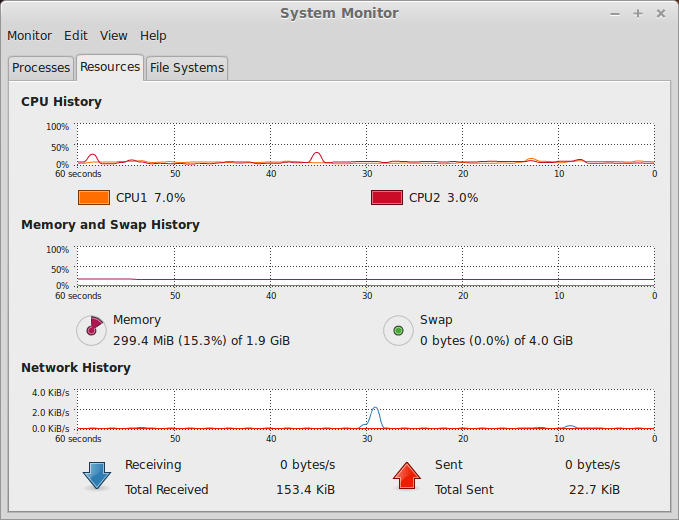Click the orange CPU1 color swatch
The height and width of the screenshot is (520, 679).
click(x=94, y=197)
